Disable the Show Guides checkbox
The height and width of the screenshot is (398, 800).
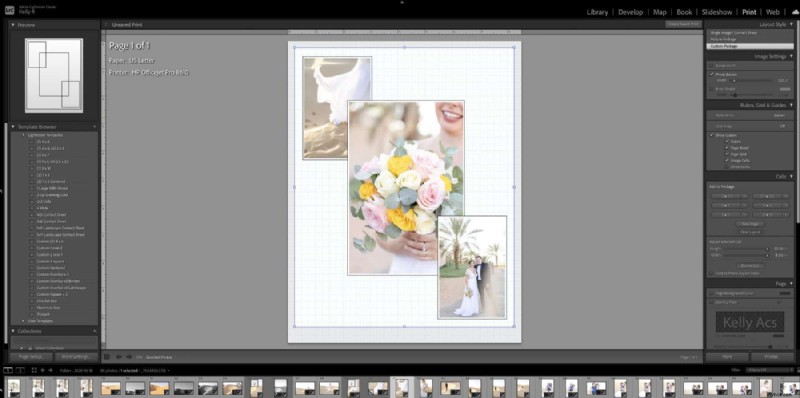[x=711, y=135]
